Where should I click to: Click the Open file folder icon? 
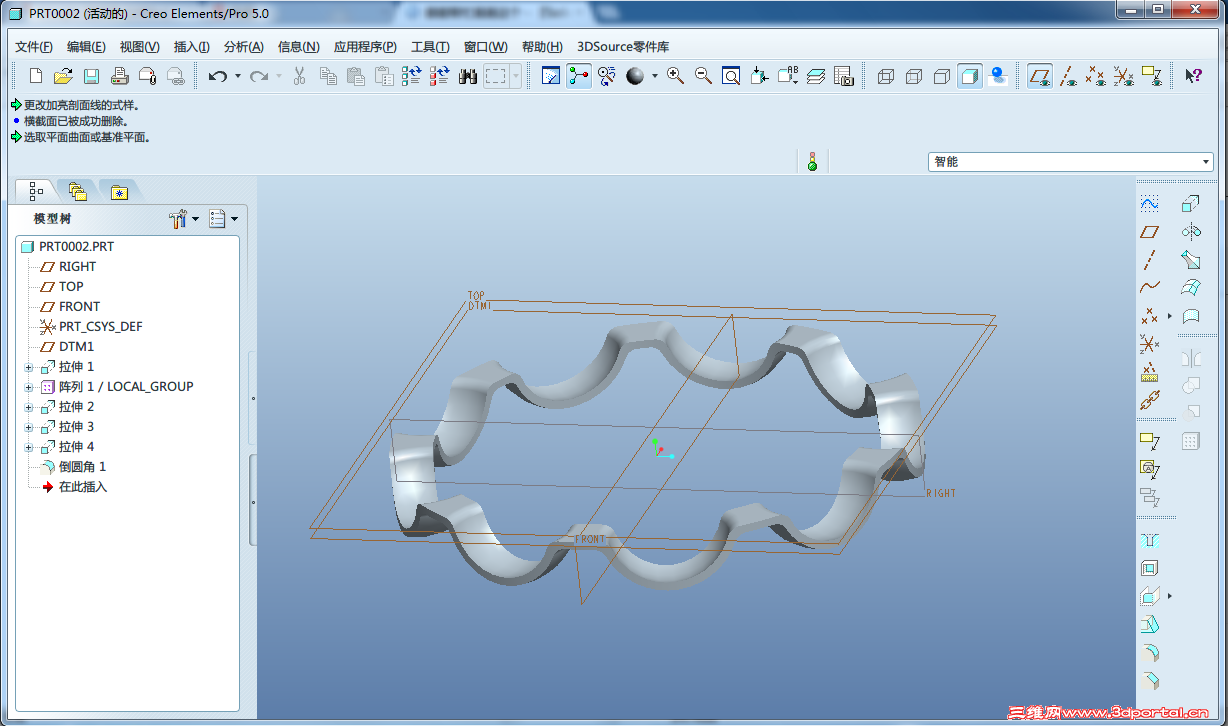coord(63,76)
